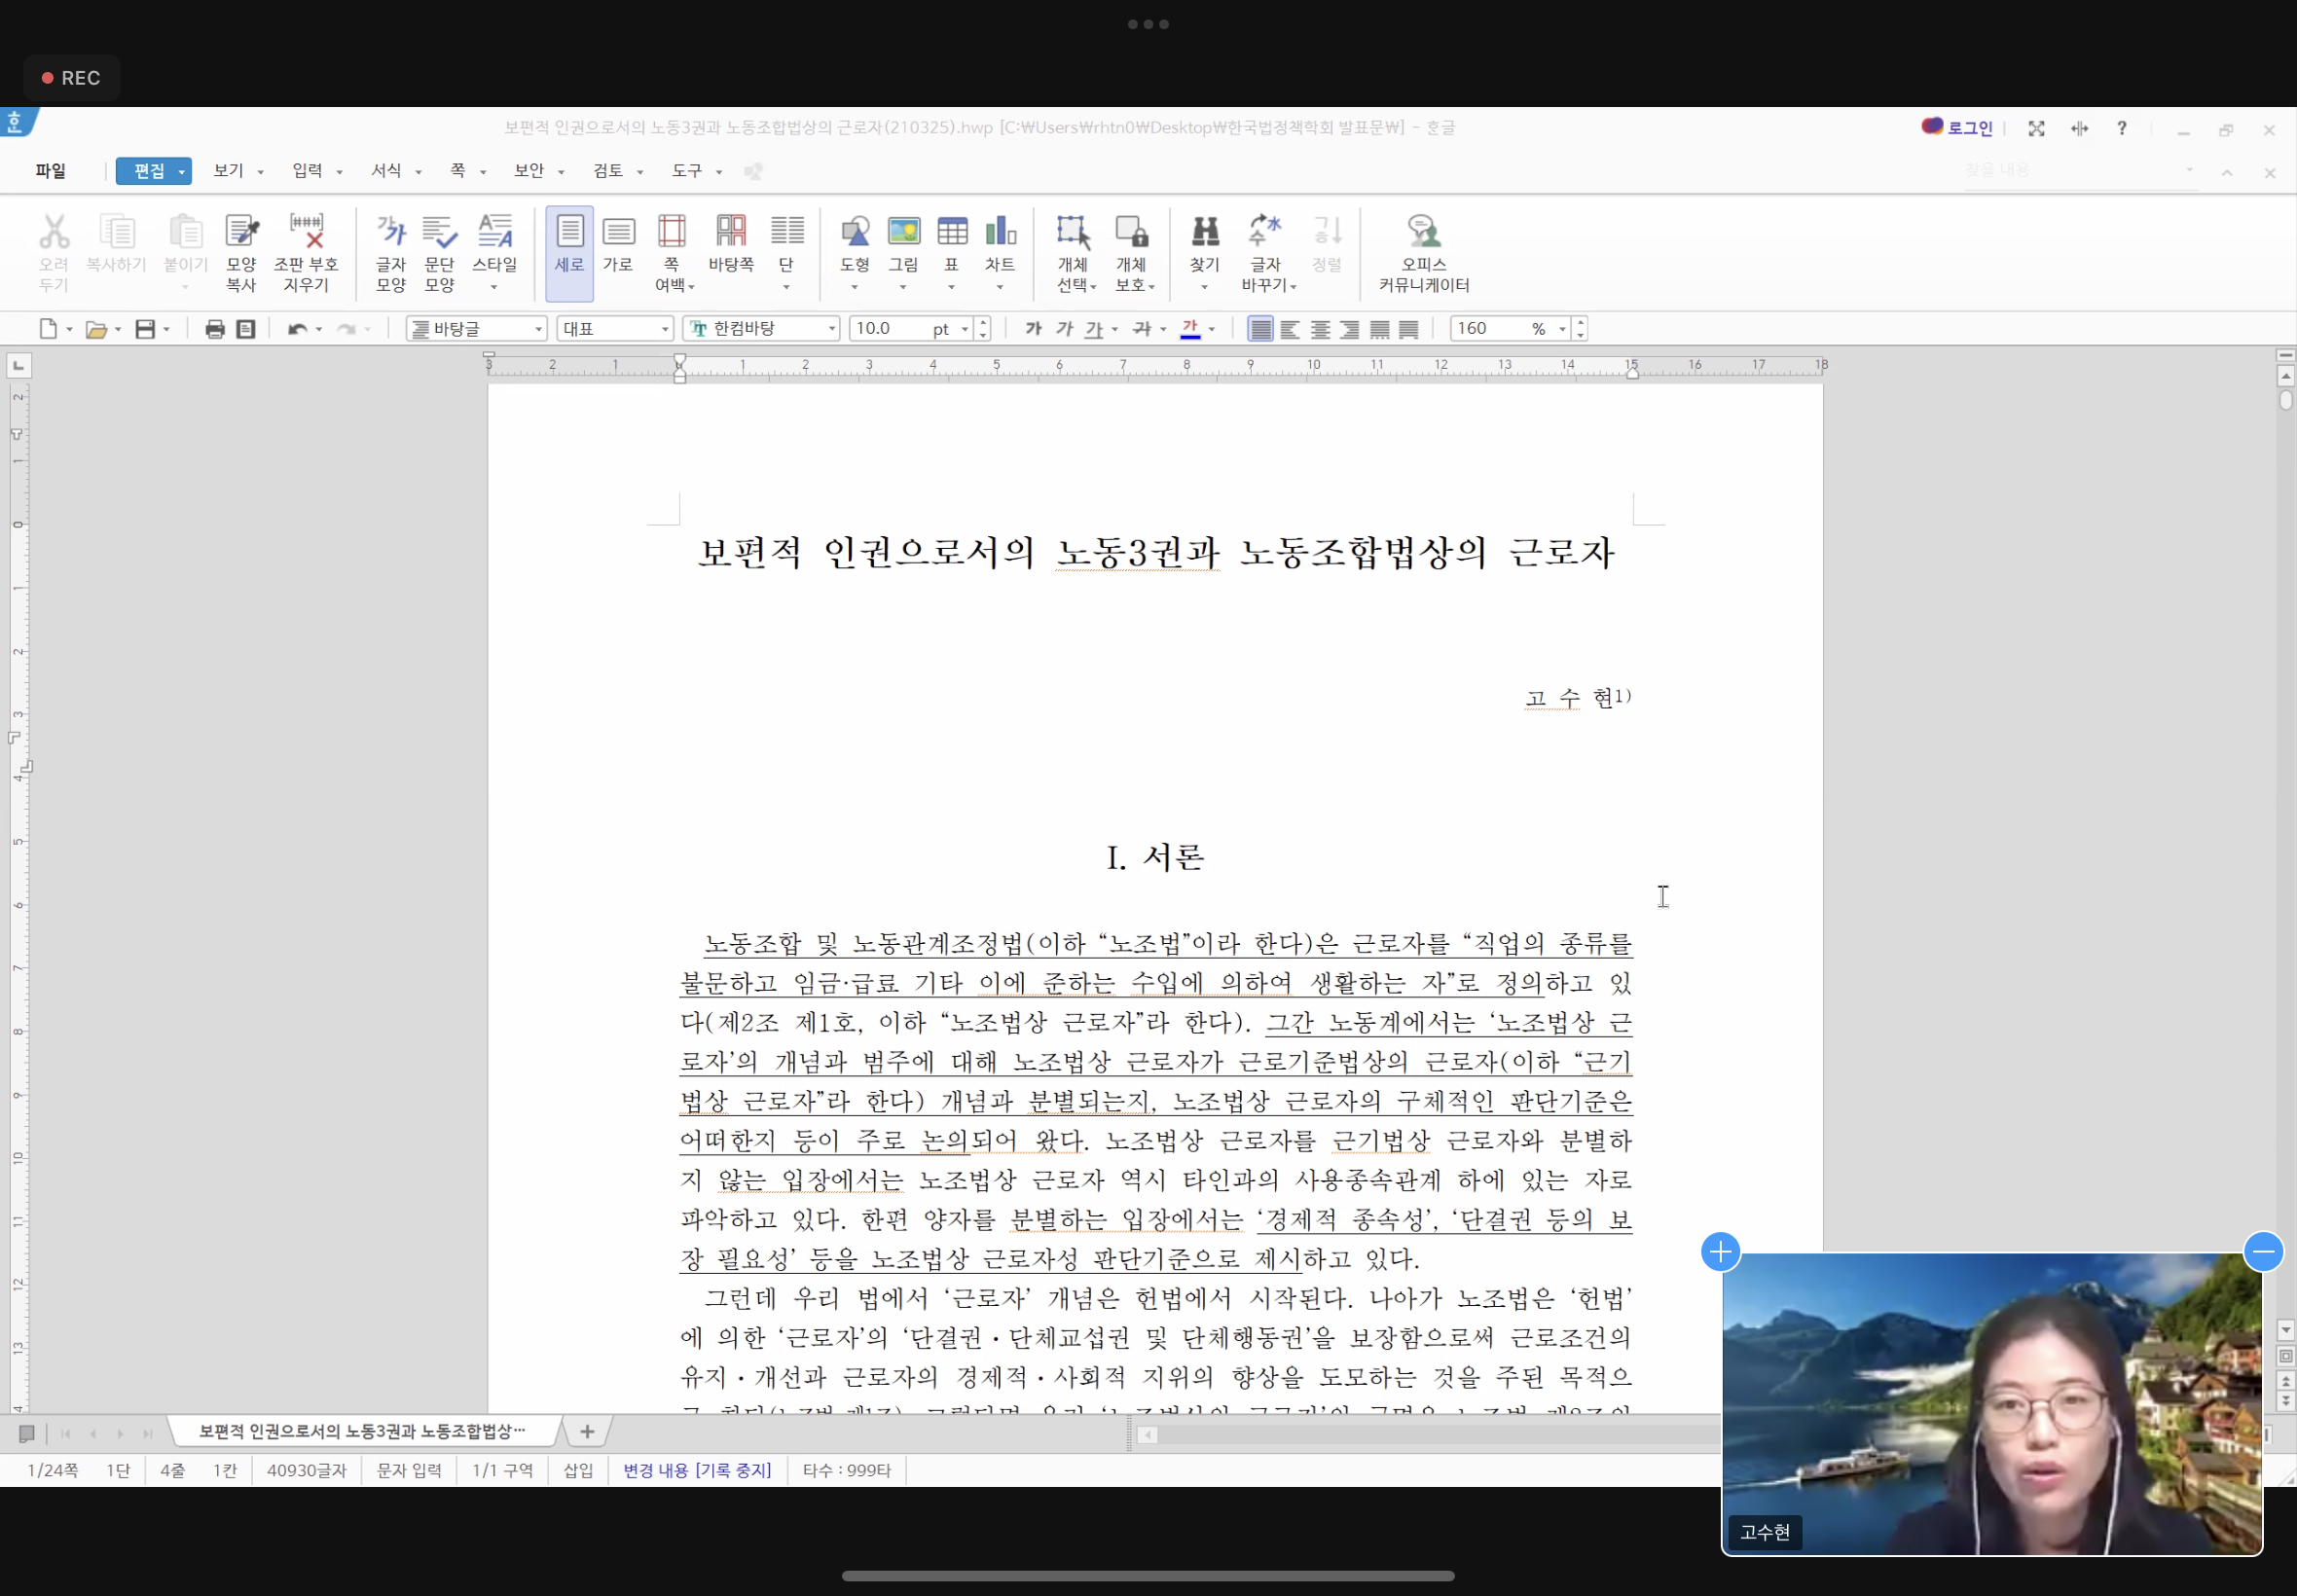2297x1596 pixels.
Task: Open the font color 가 picker
Action: pos(1190,329)
